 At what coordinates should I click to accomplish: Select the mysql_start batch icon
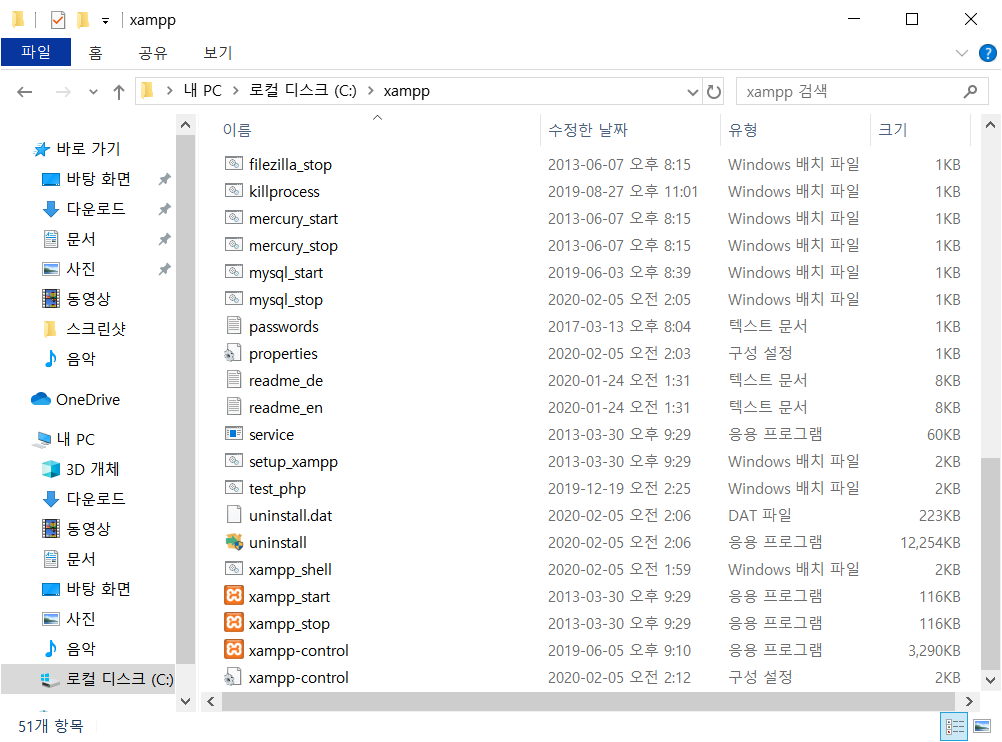pos(234,272)
